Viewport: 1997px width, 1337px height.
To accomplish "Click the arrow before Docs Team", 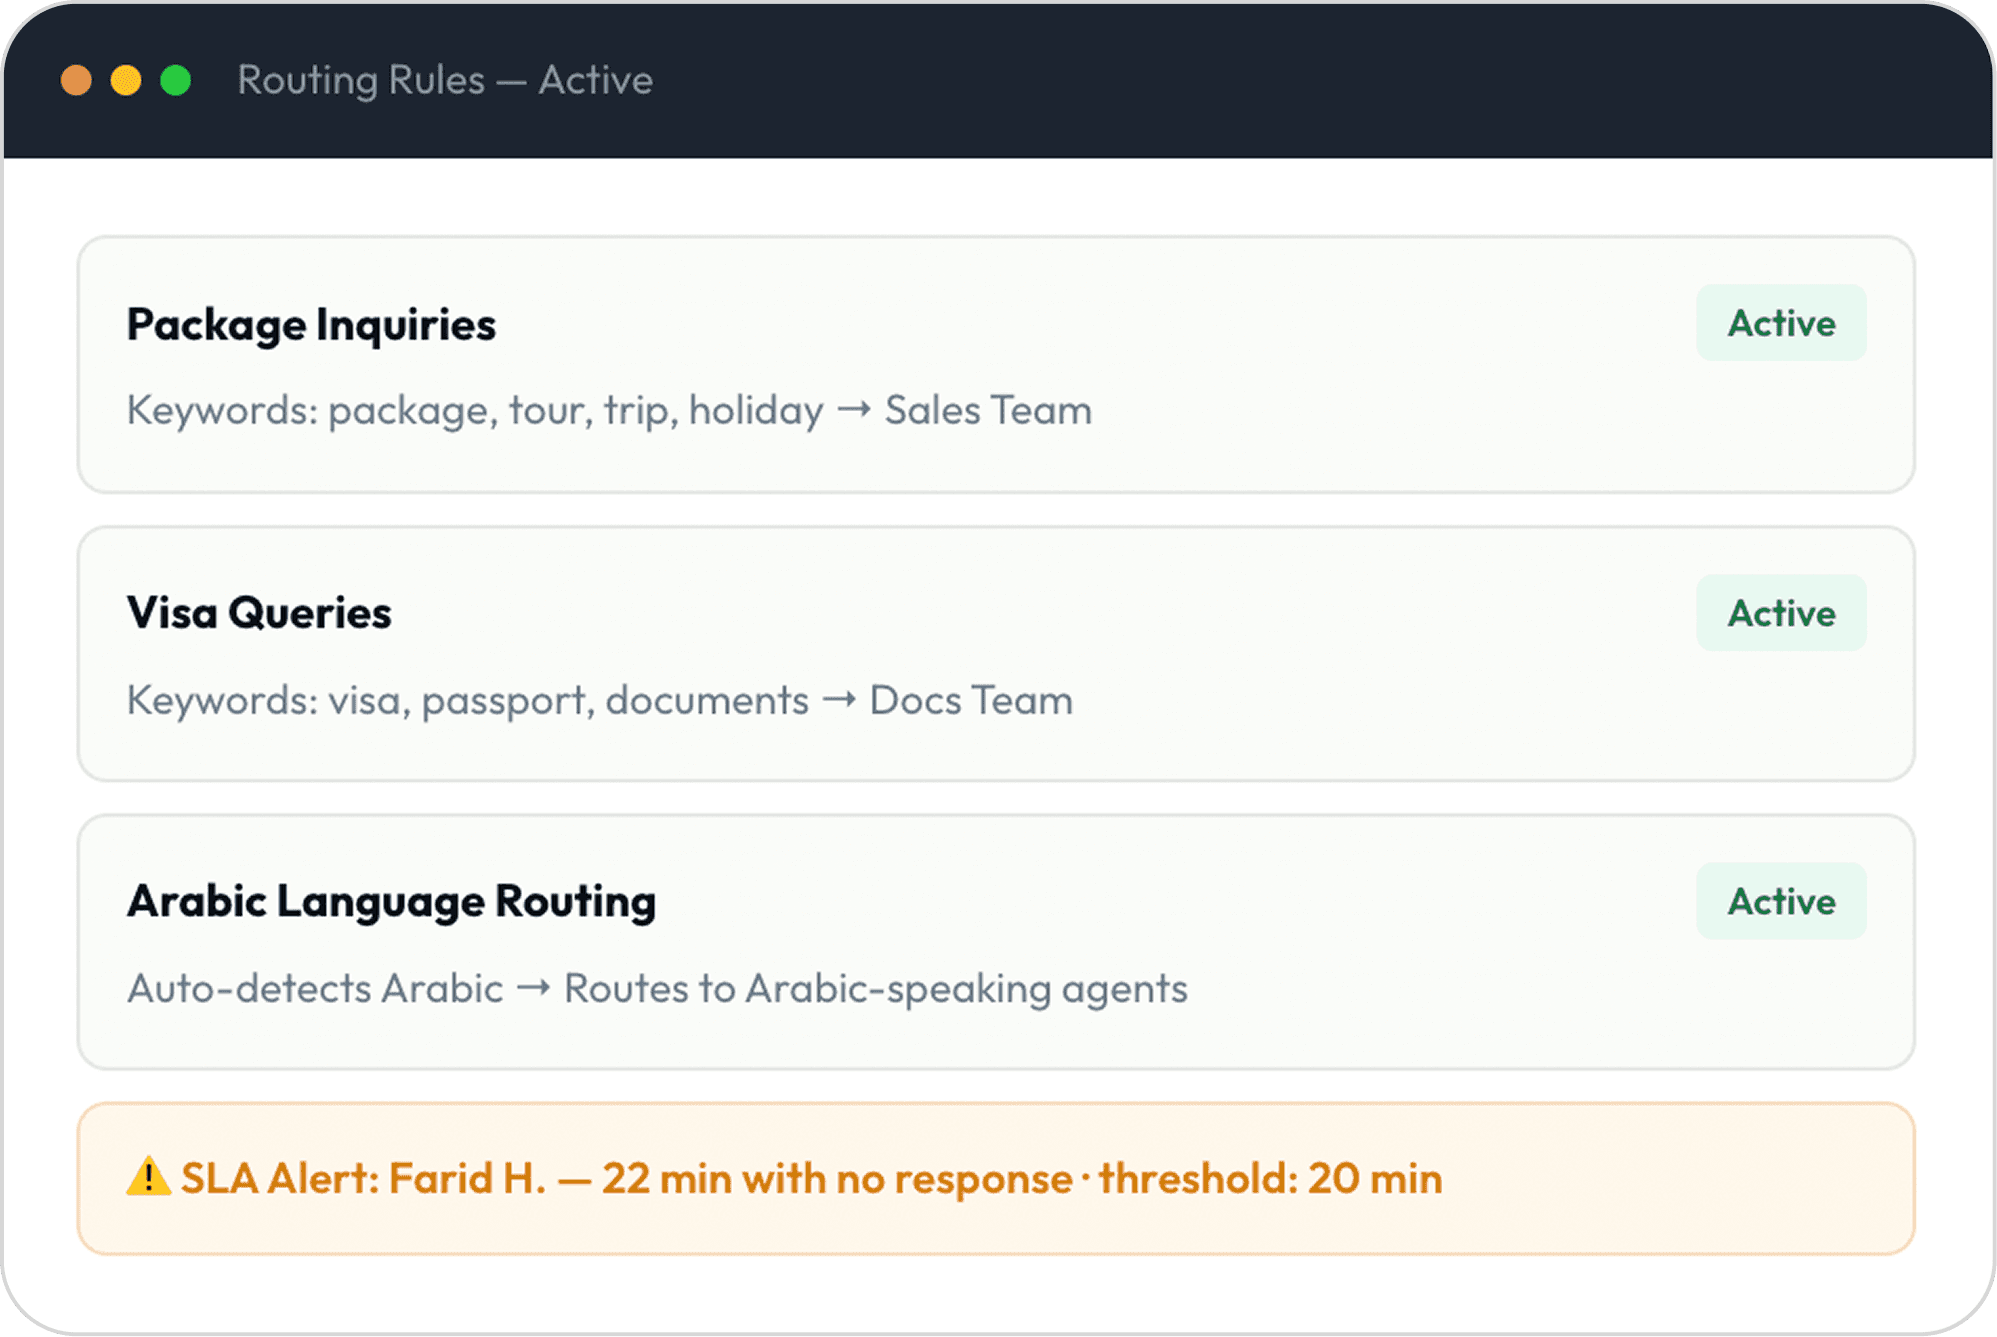I will pyautogui.click(x=839, y=700).
